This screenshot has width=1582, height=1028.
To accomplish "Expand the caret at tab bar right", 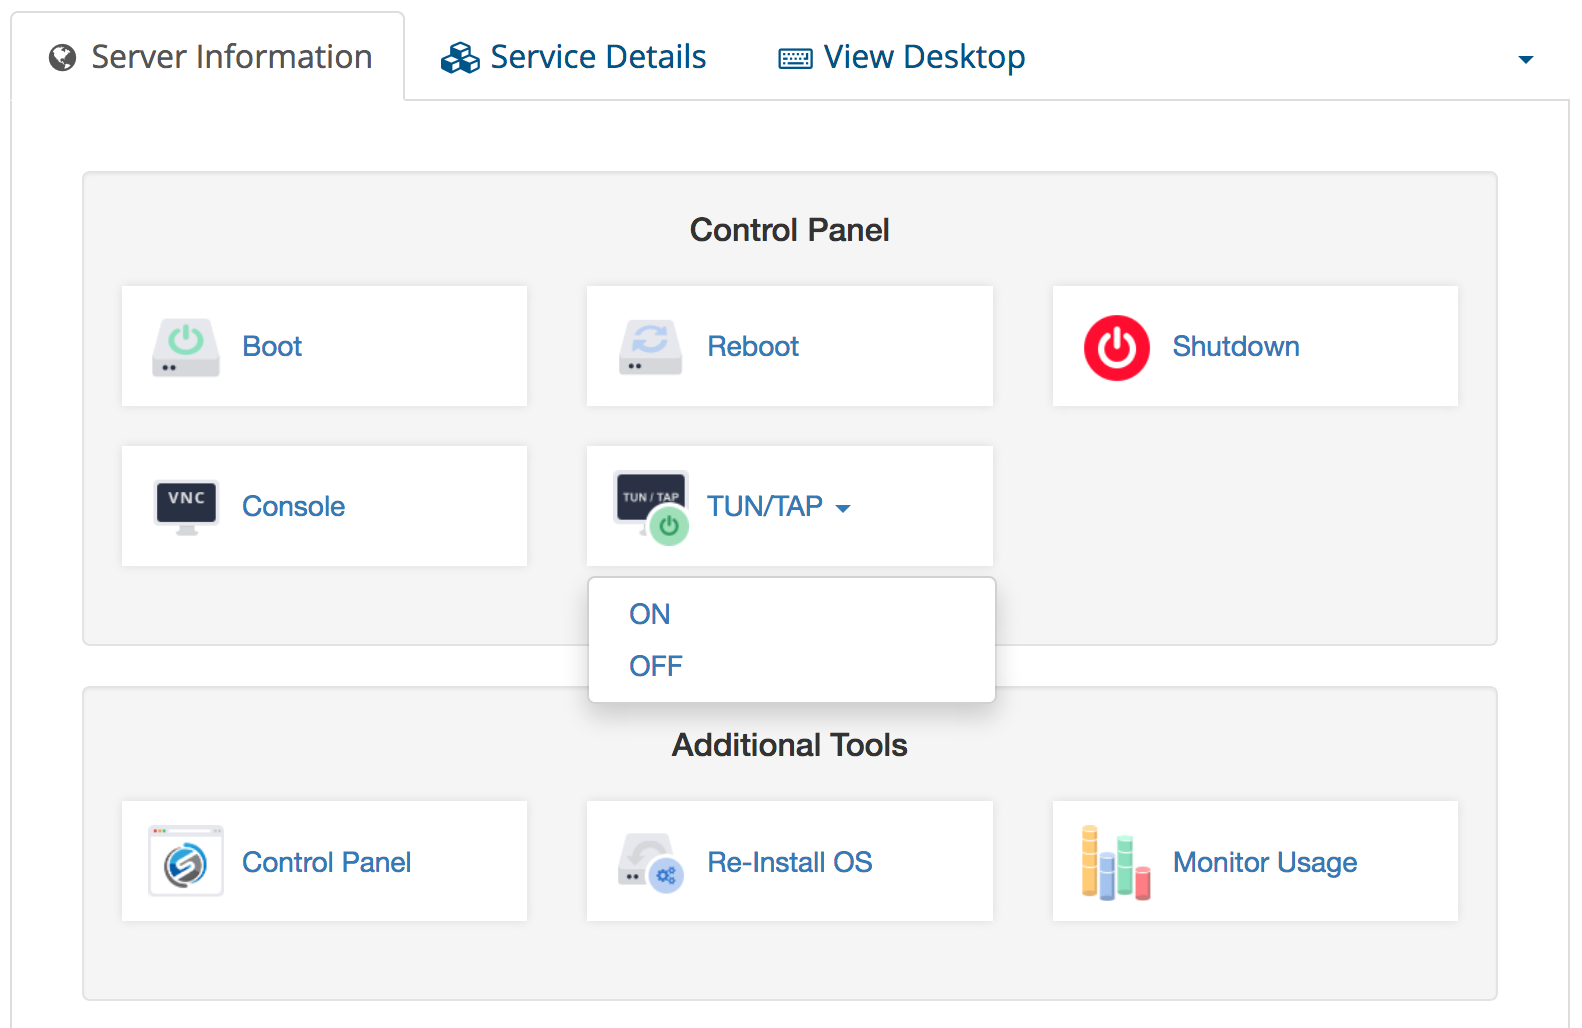I will tap(1525, 60).
